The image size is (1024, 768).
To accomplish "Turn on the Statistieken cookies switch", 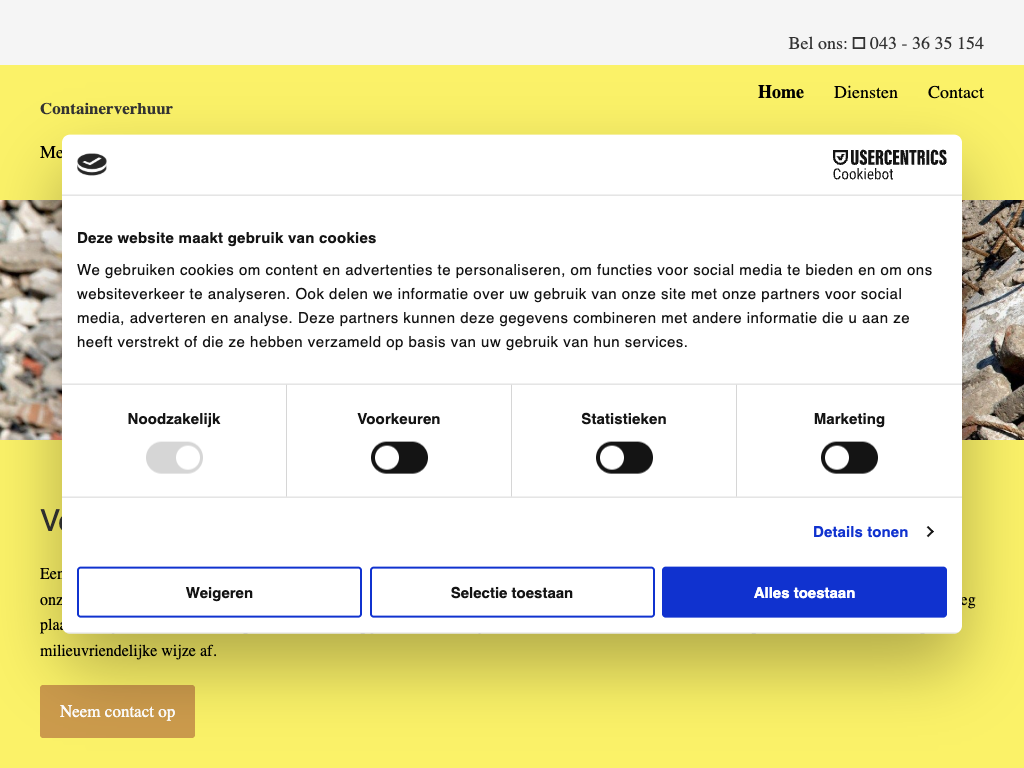I will point(624,459).
